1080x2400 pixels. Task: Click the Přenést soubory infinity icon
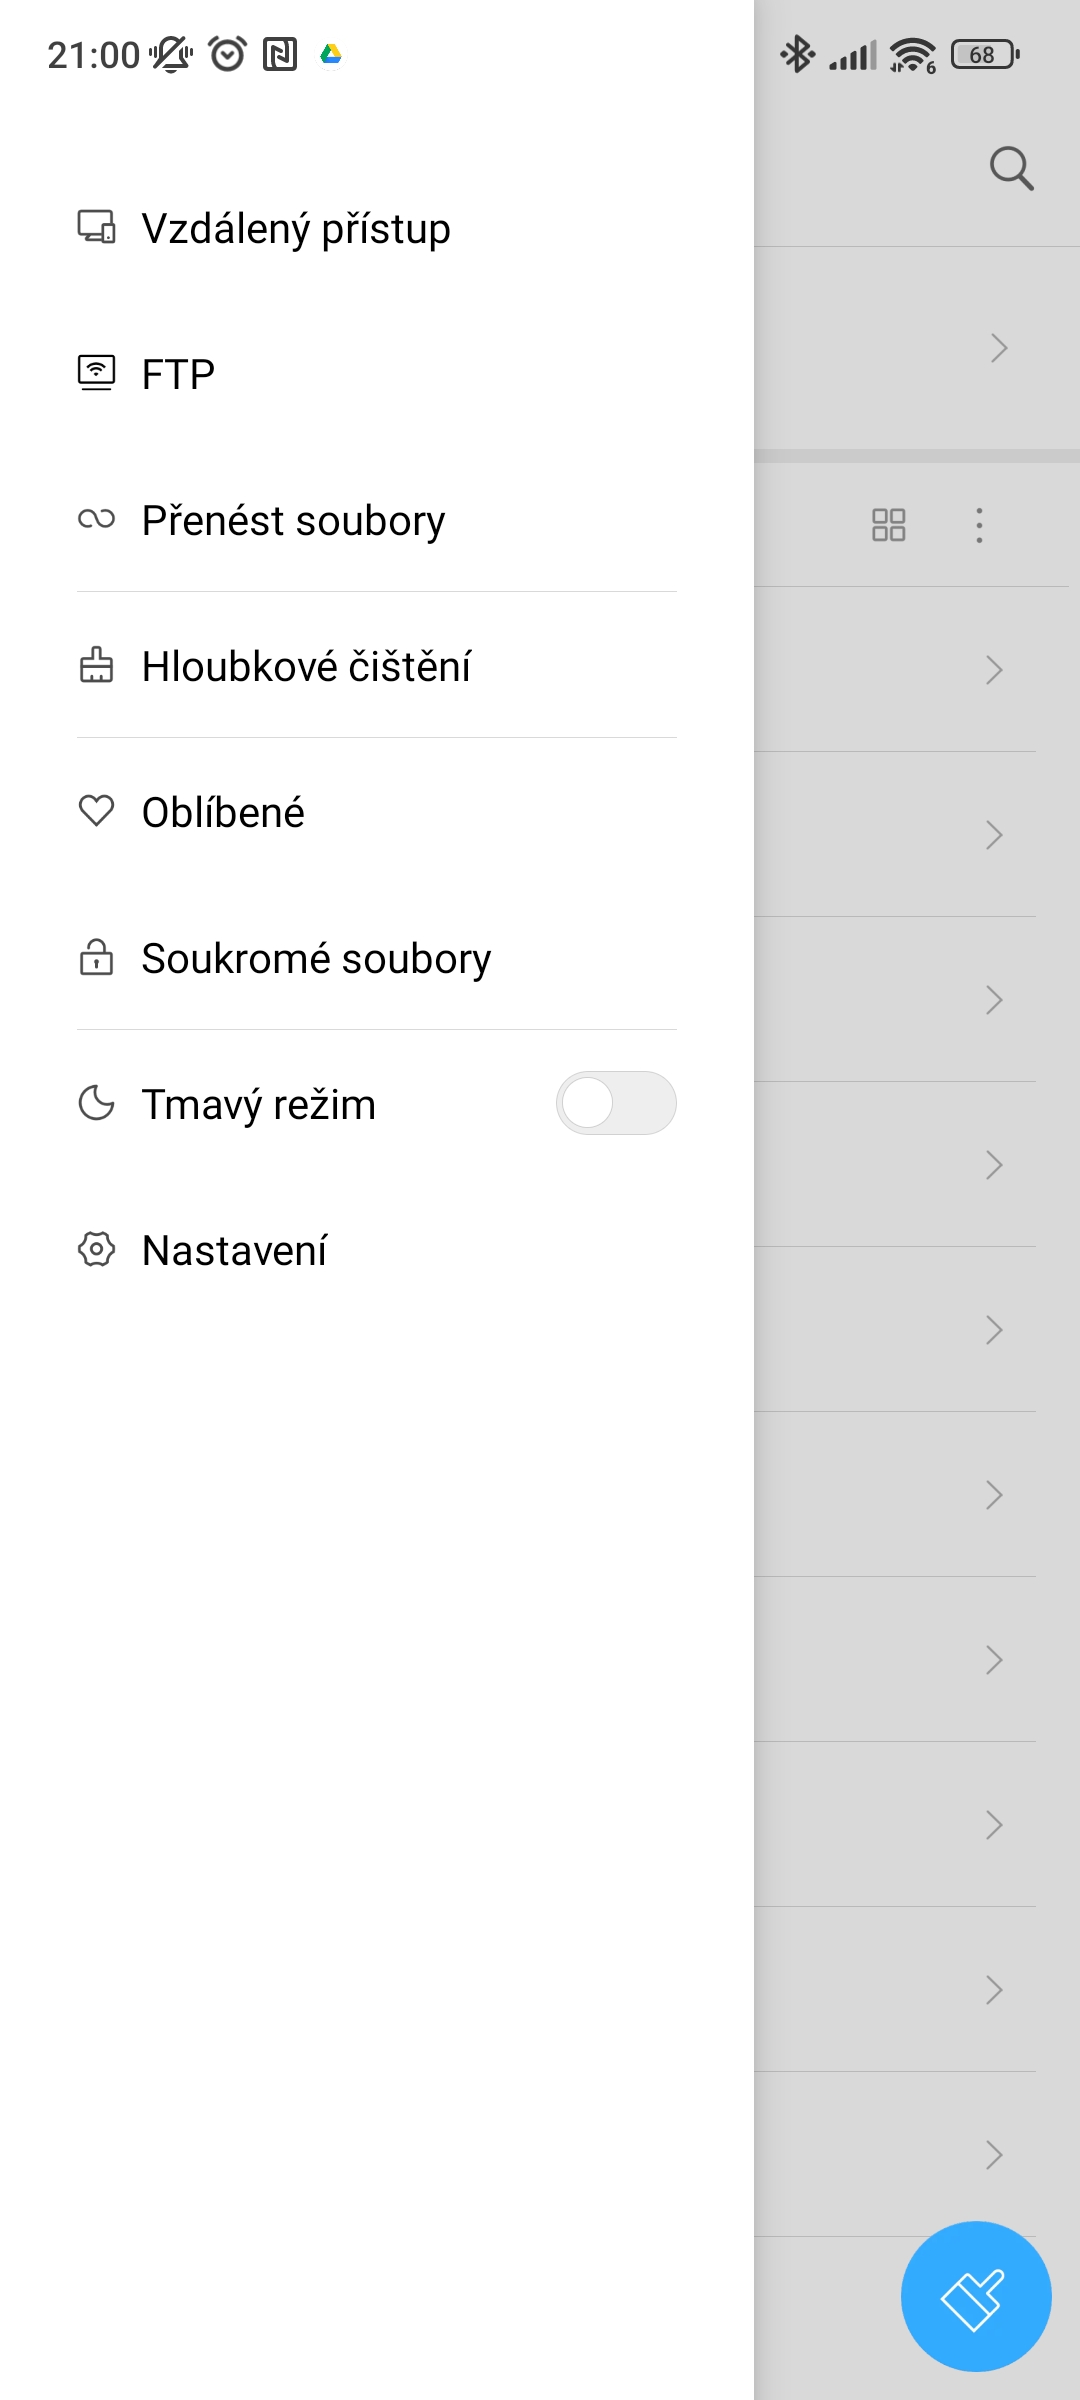[x=96, y=519]
